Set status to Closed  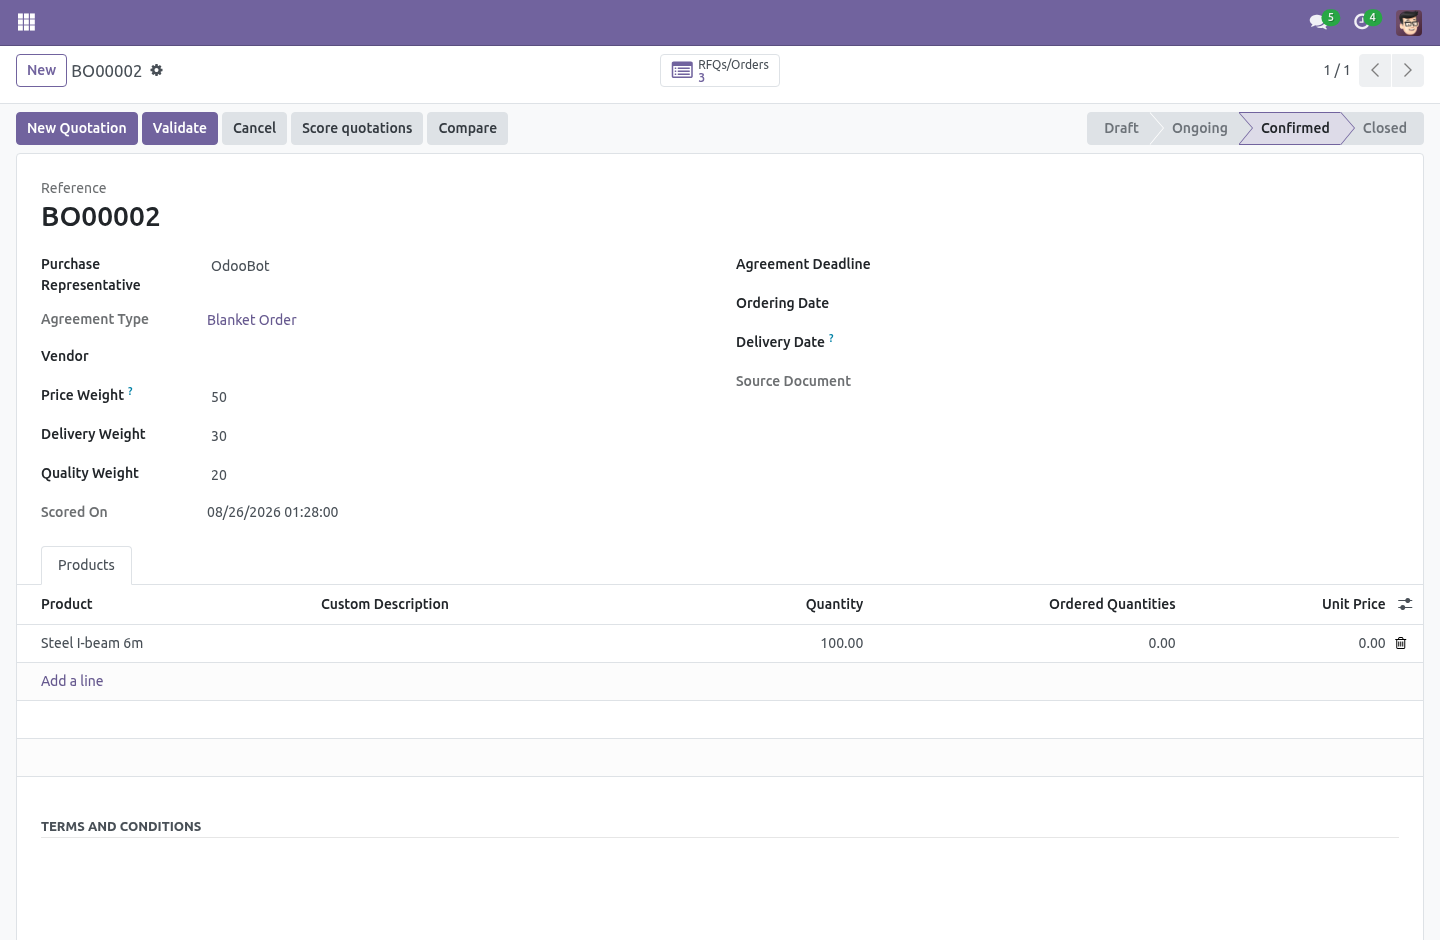click(x=1384, y=128)
